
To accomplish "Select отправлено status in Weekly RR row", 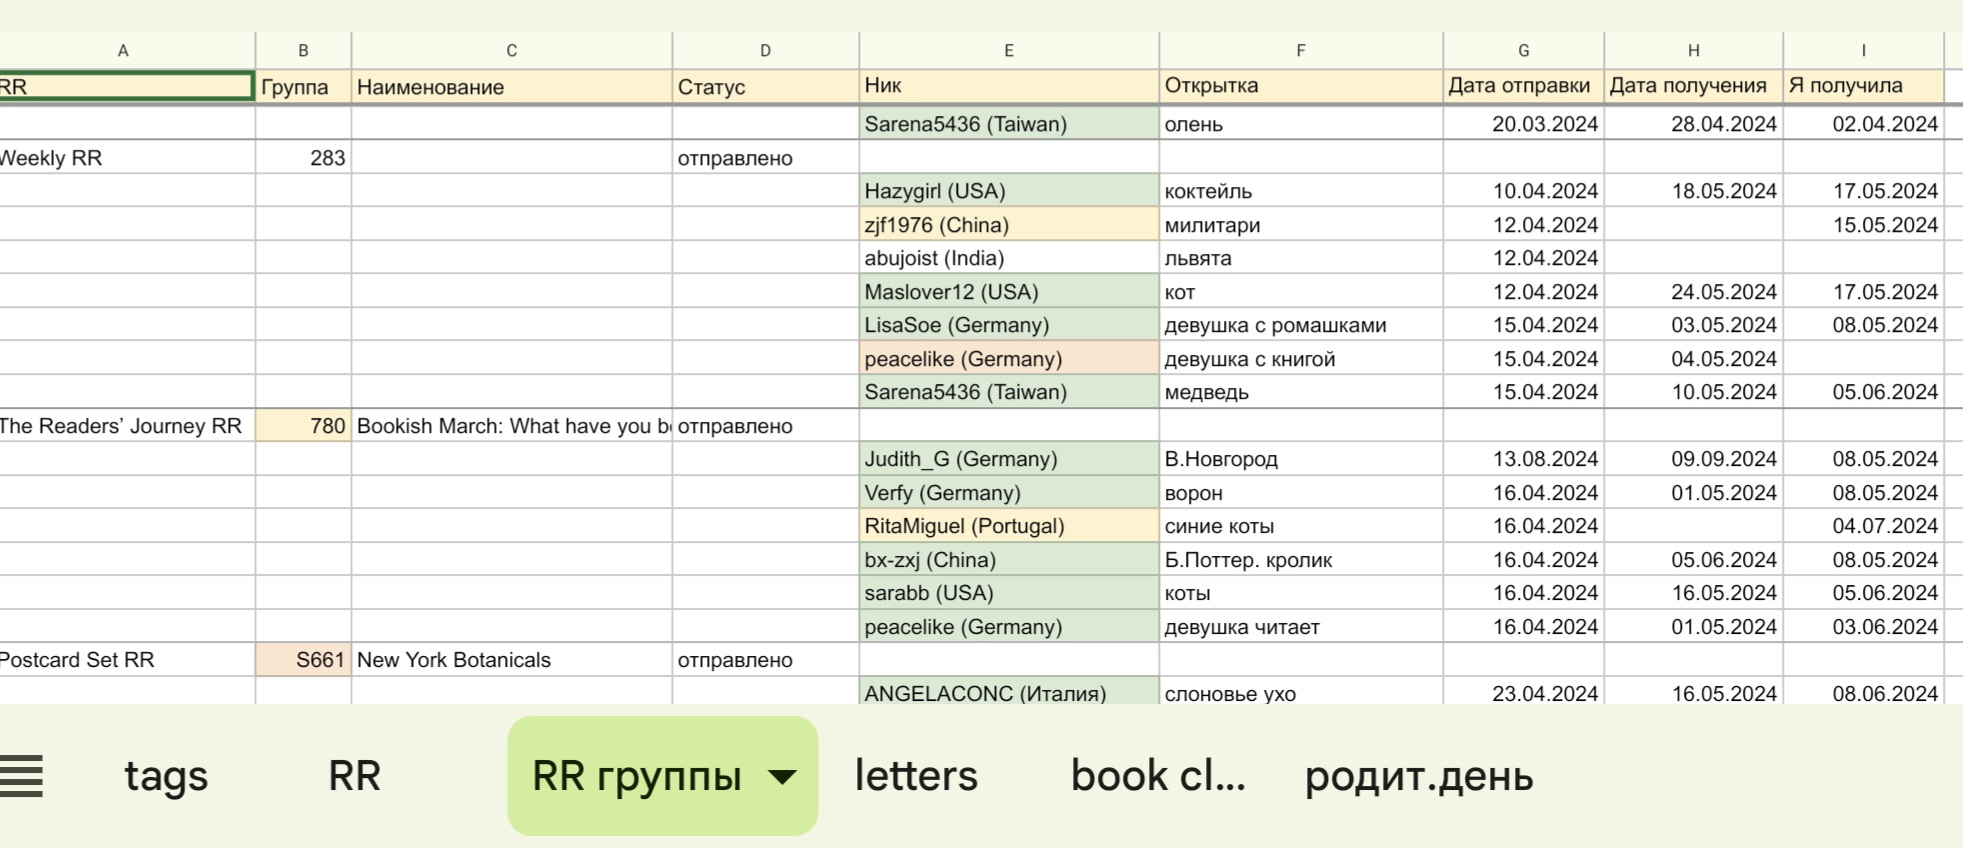I will 766,158.
